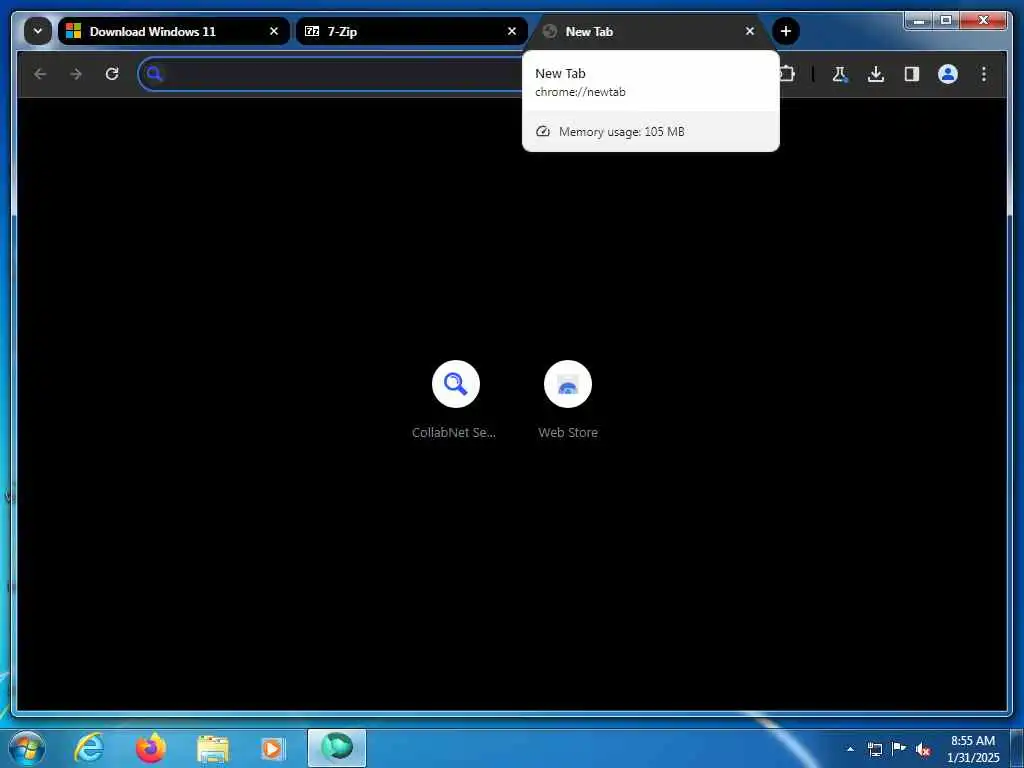
Task: Close the Download Windows 11 tab
Action: (274, 31)
